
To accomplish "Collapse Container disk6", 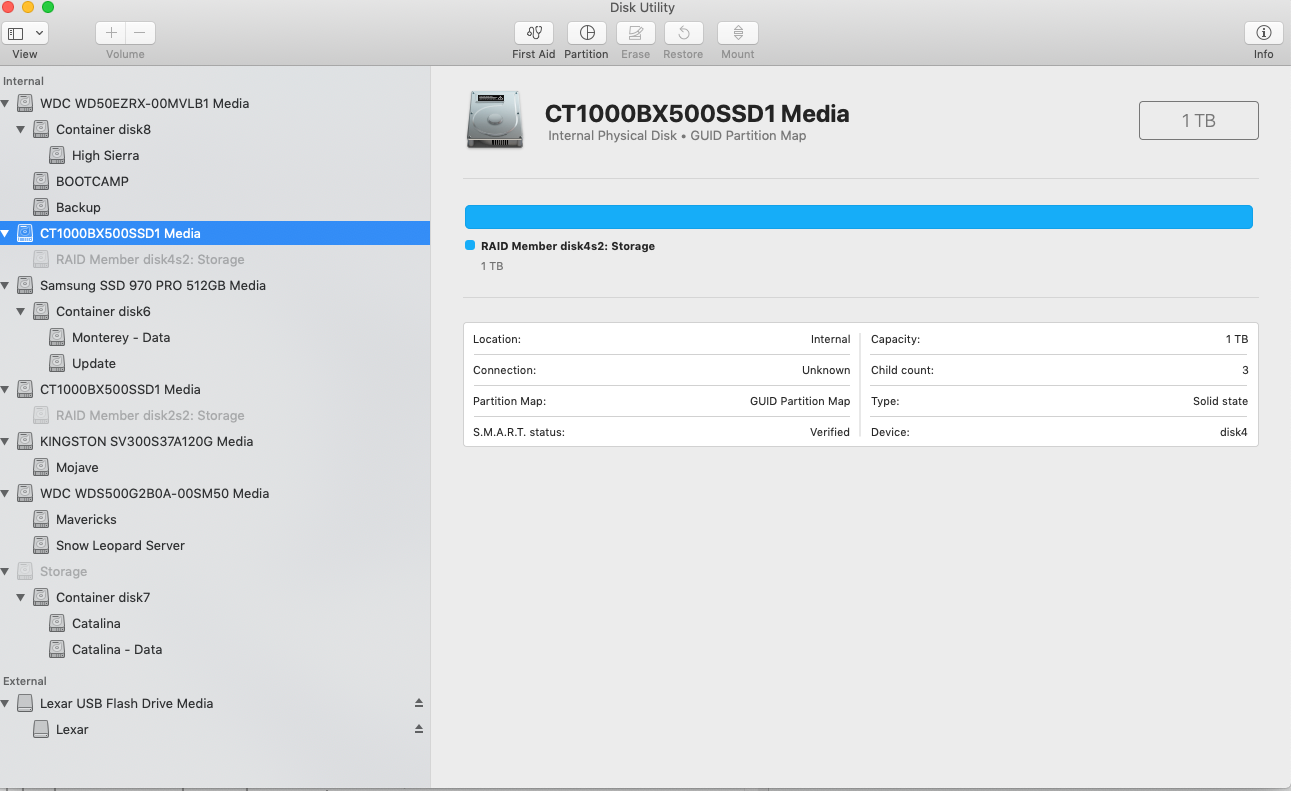I will tap(22, 311).
